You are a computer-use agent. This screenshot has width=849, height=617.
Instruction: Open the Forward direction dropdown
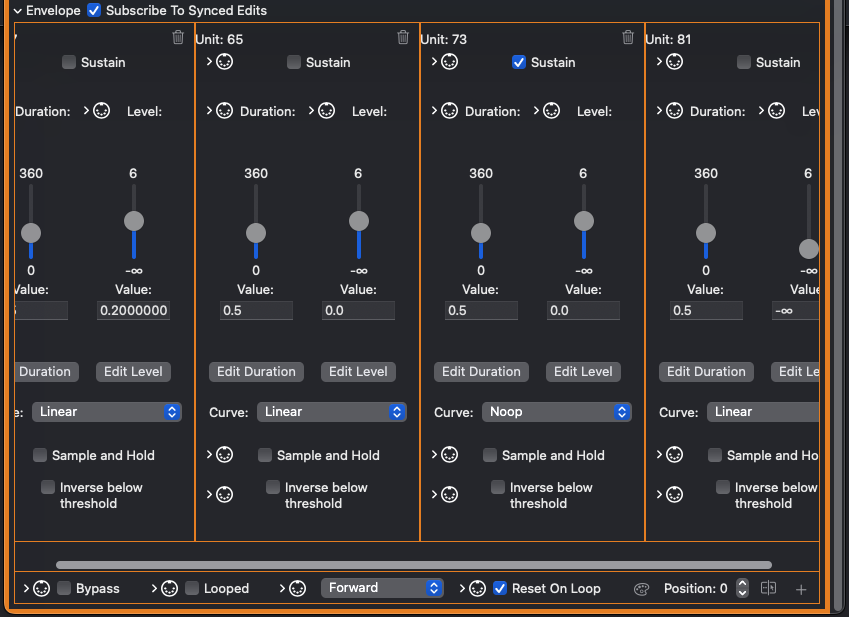pos(382,588)
